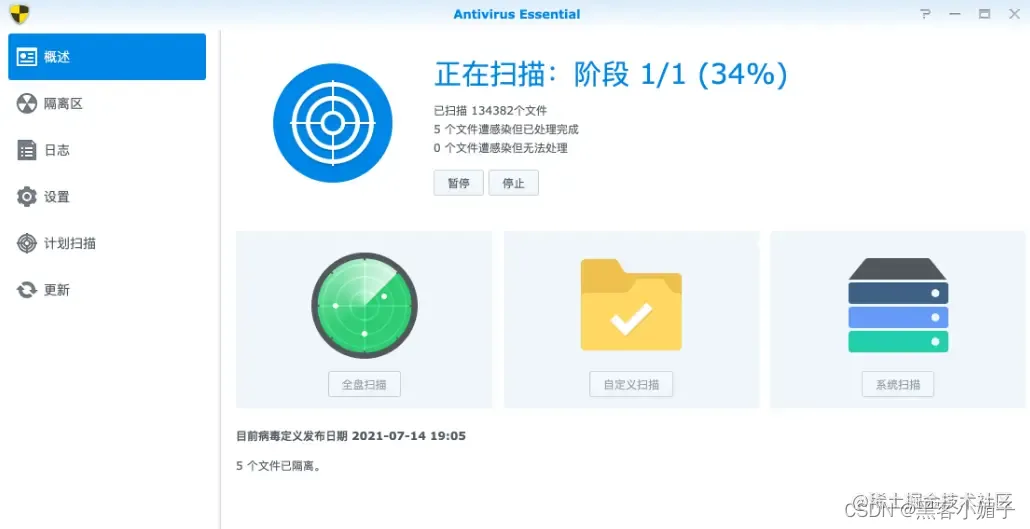Open the 隔离区 sidebar tab
Viewport: 1030px width, 529px height.
tap(107, 104)
